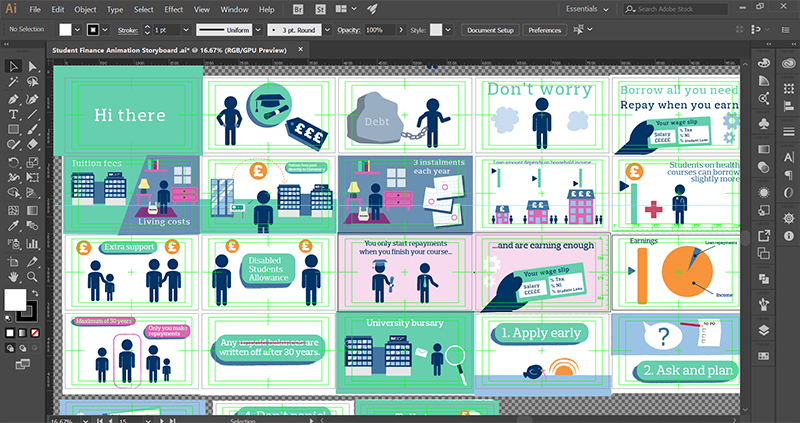Open the stroke color dropdown in control bar
This screenshot has width=800, height=423.
[105, 30]
